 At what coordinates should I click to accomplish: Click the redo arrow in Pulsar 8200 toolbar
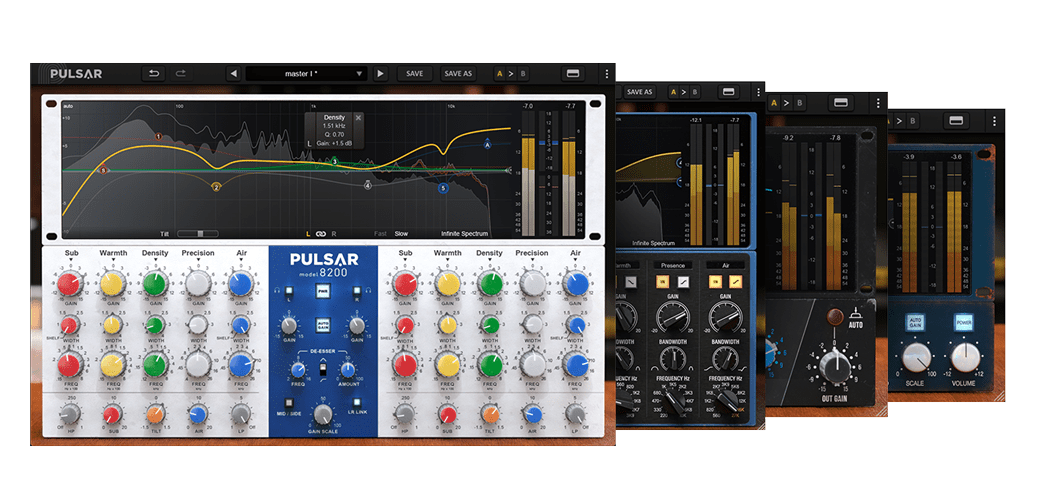(179, 74)
